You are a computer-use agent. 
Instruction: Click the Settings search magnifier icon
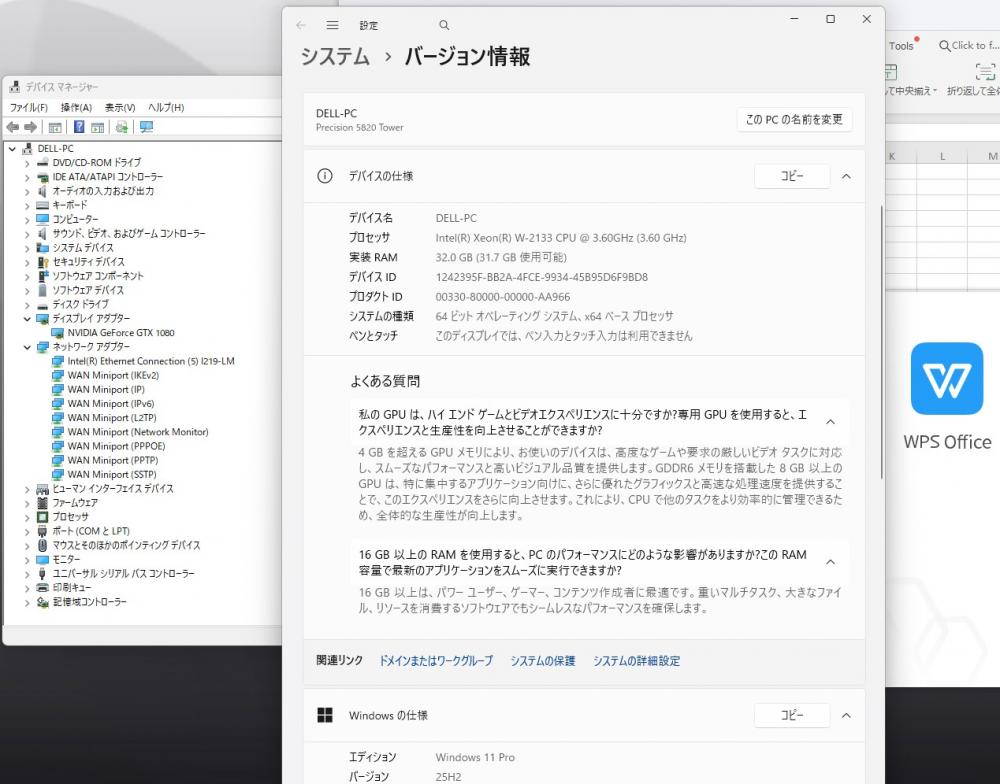point(444,25)
